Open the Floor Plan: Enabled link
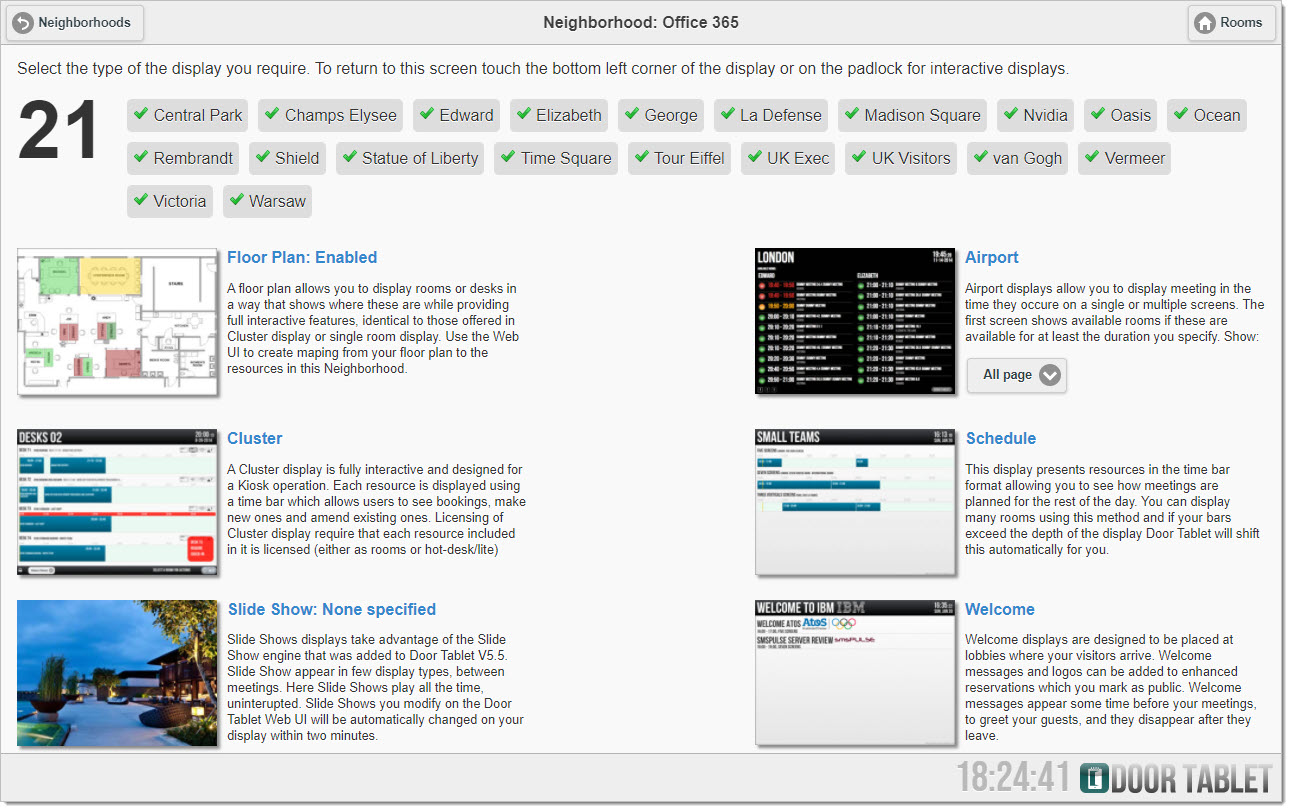This screenshot has height=810, width=1290. (x=302, y=257)
